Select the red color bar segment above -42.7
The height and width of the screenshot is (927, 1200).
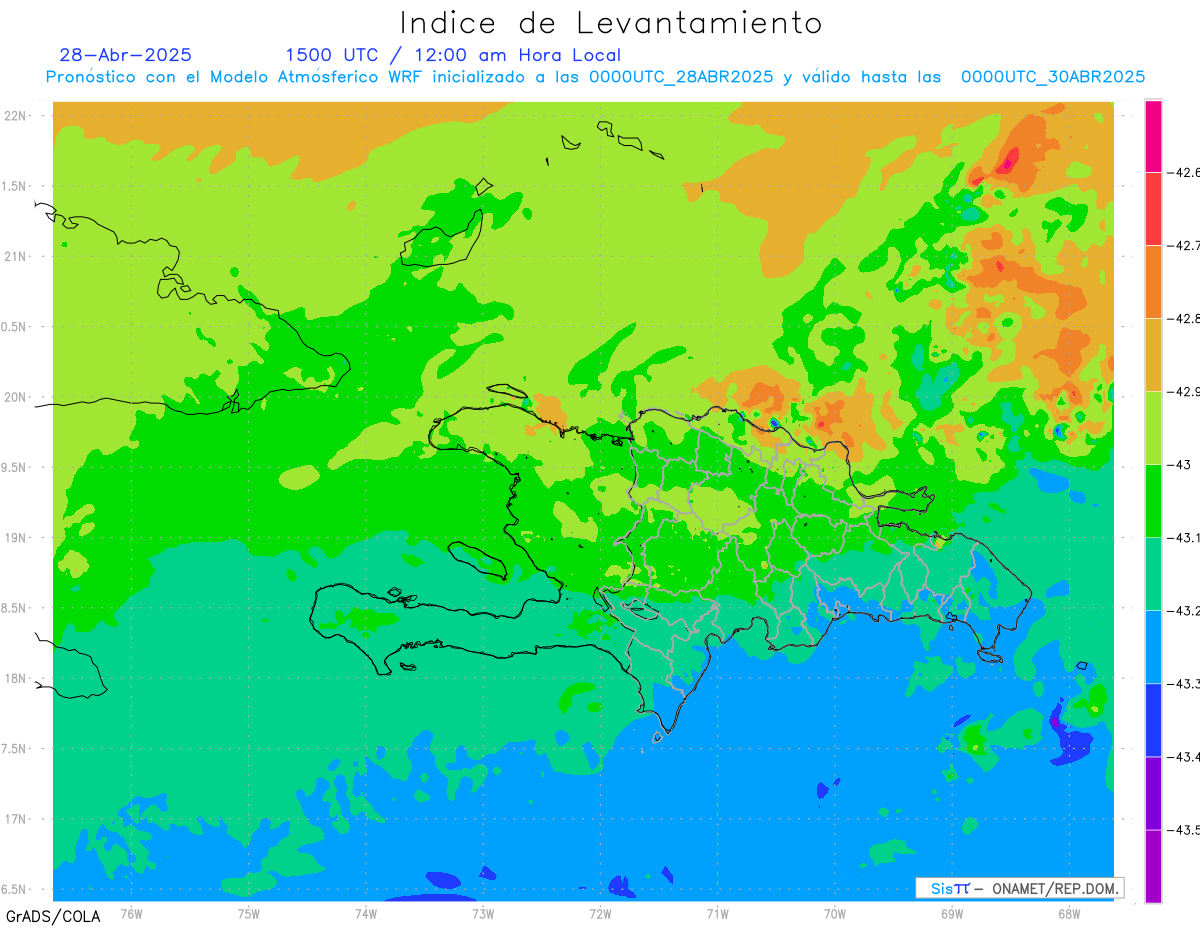(1153, 208)
